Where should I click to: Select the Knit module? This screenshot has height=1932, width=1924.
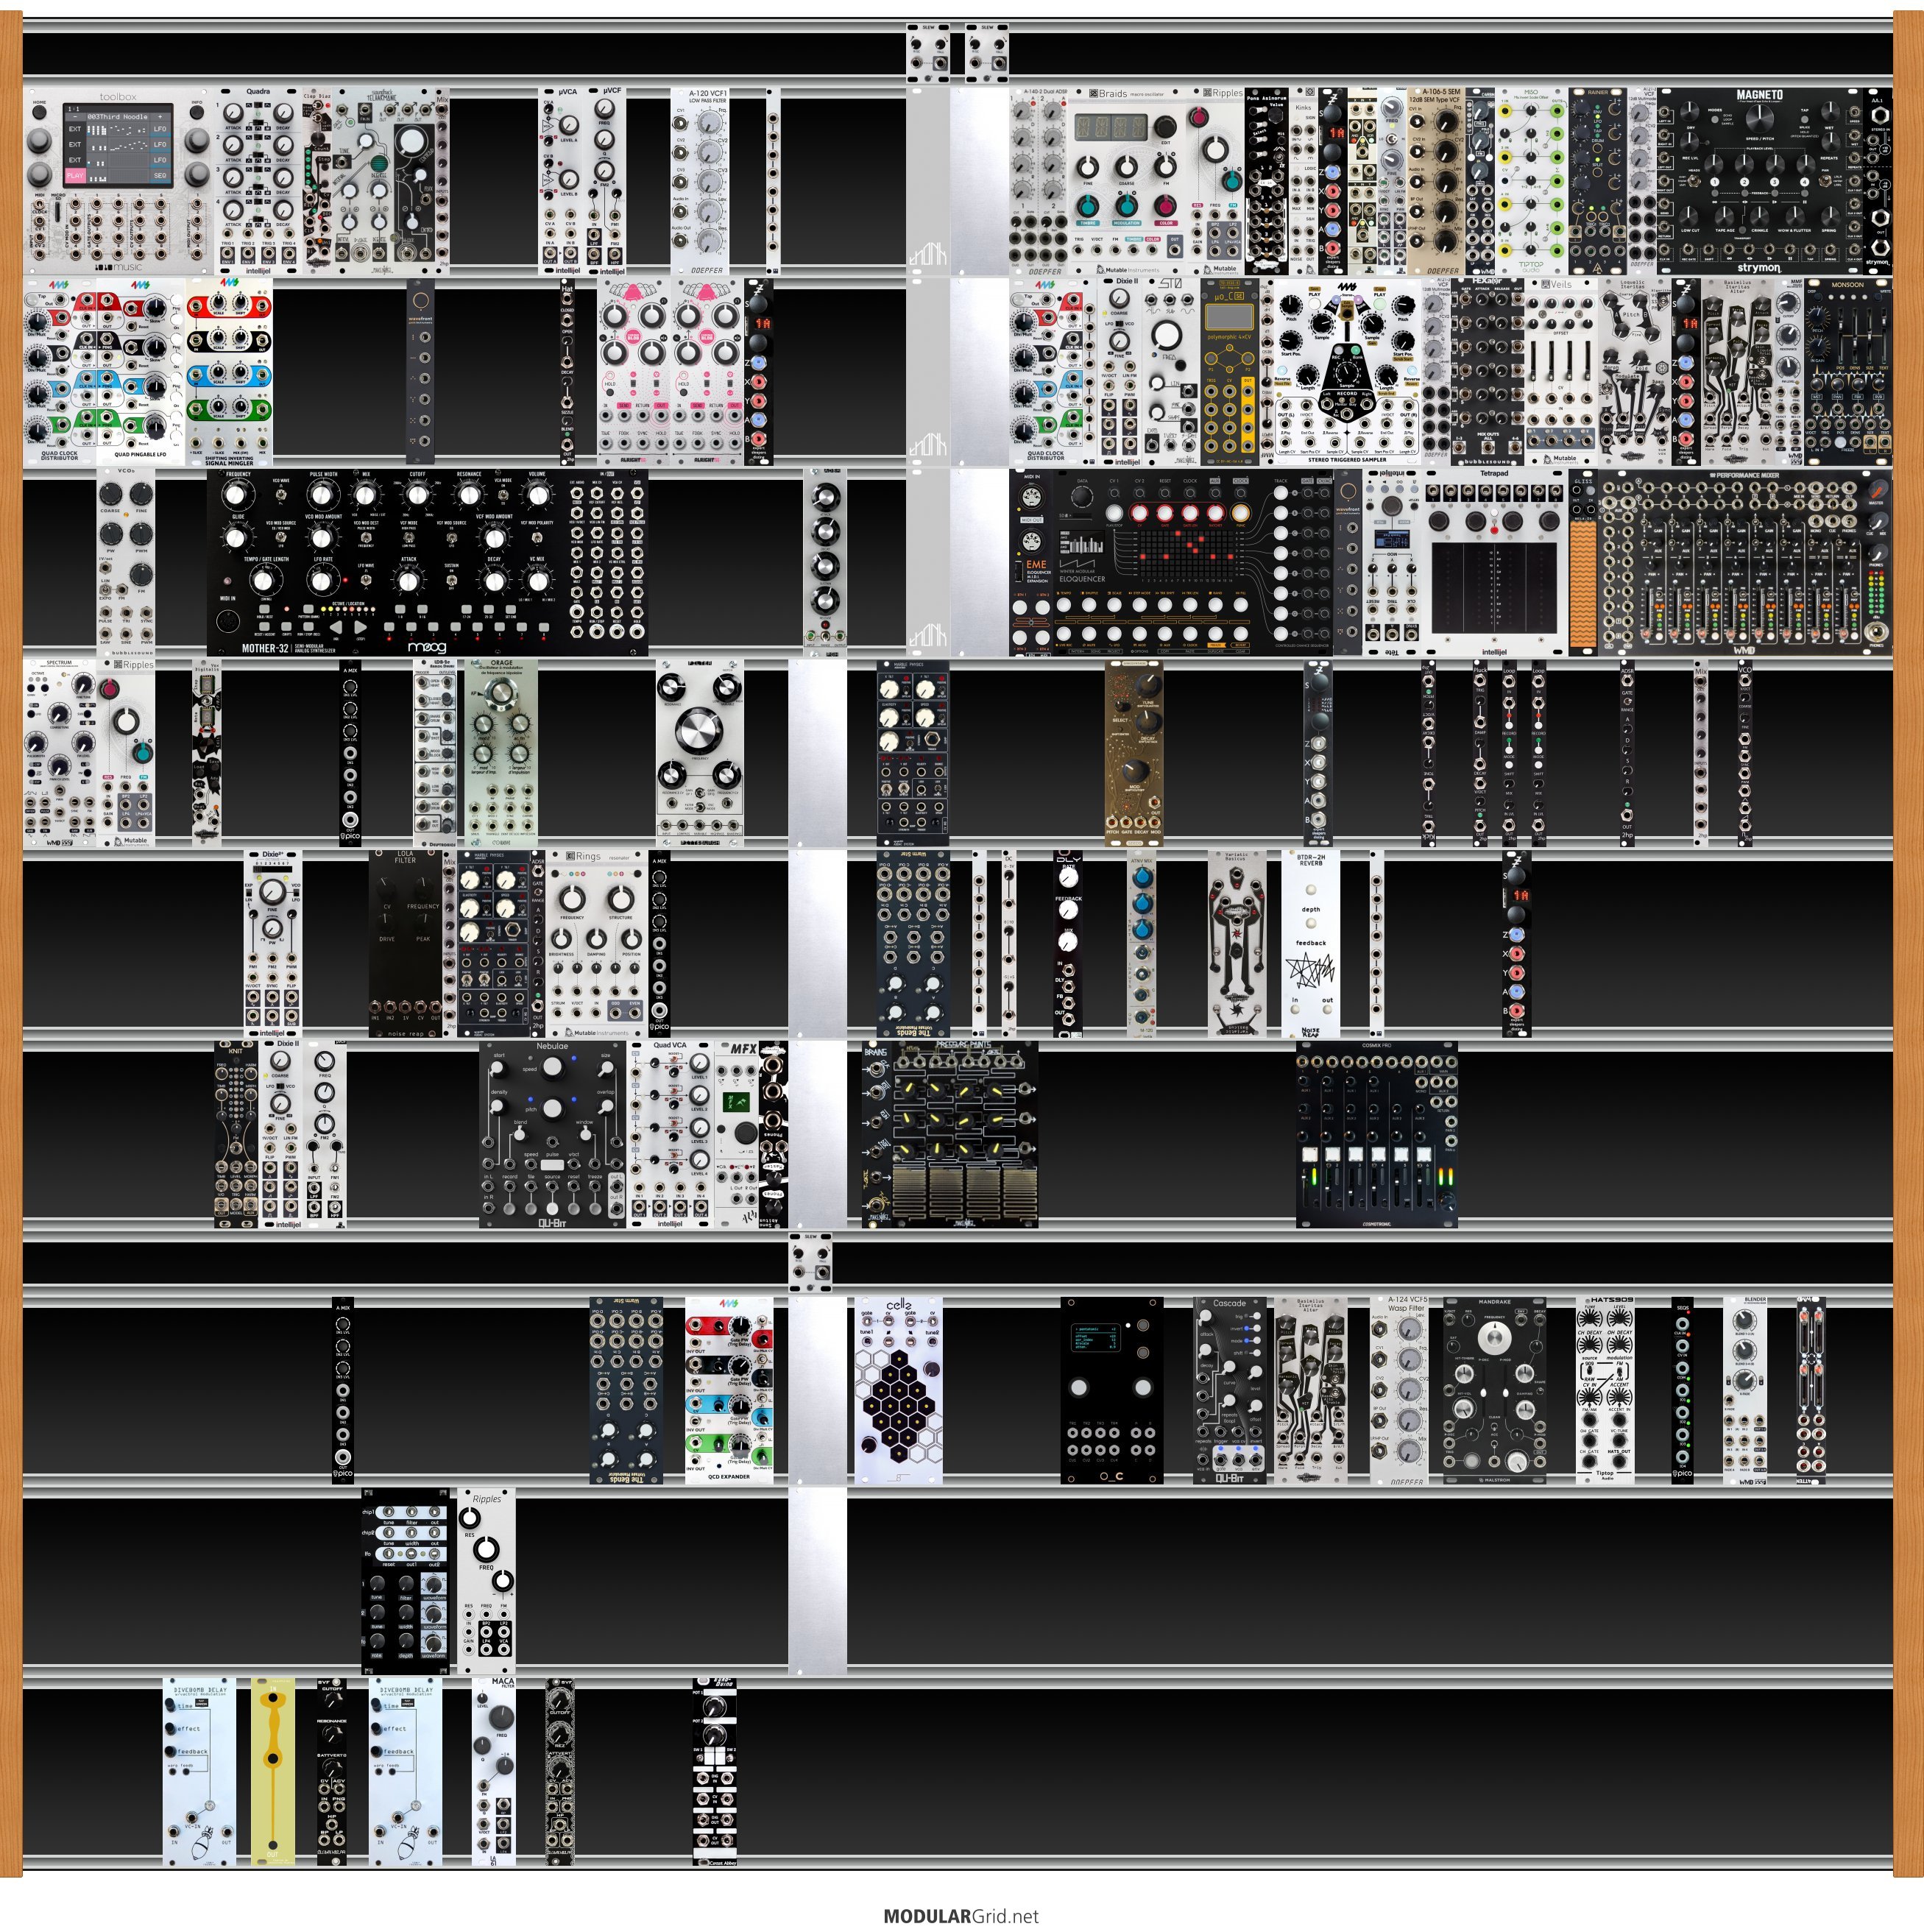pos(236,1136)
